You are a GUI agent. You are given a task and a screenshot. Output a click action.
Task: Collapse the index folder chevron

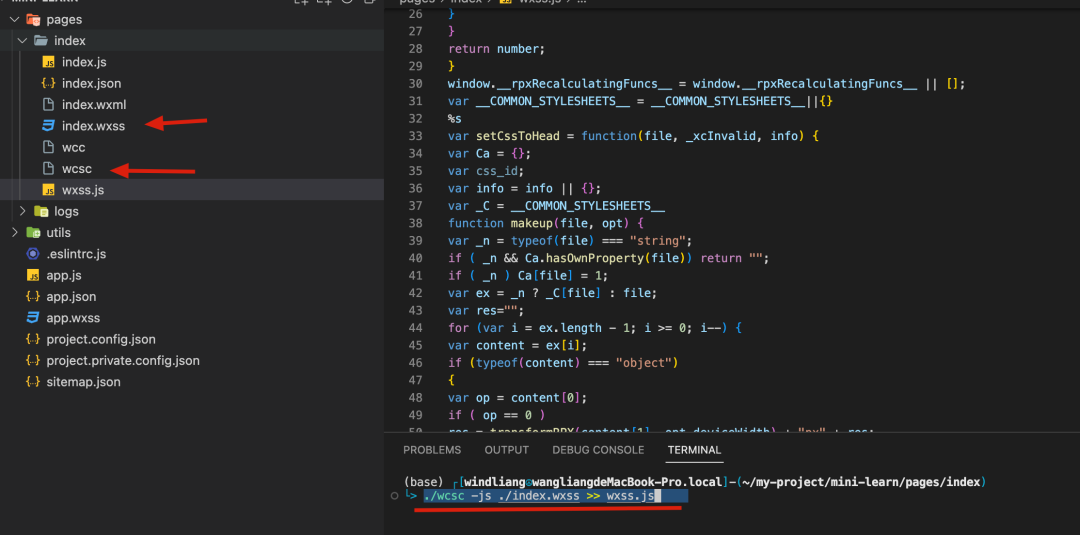[22, 41]
